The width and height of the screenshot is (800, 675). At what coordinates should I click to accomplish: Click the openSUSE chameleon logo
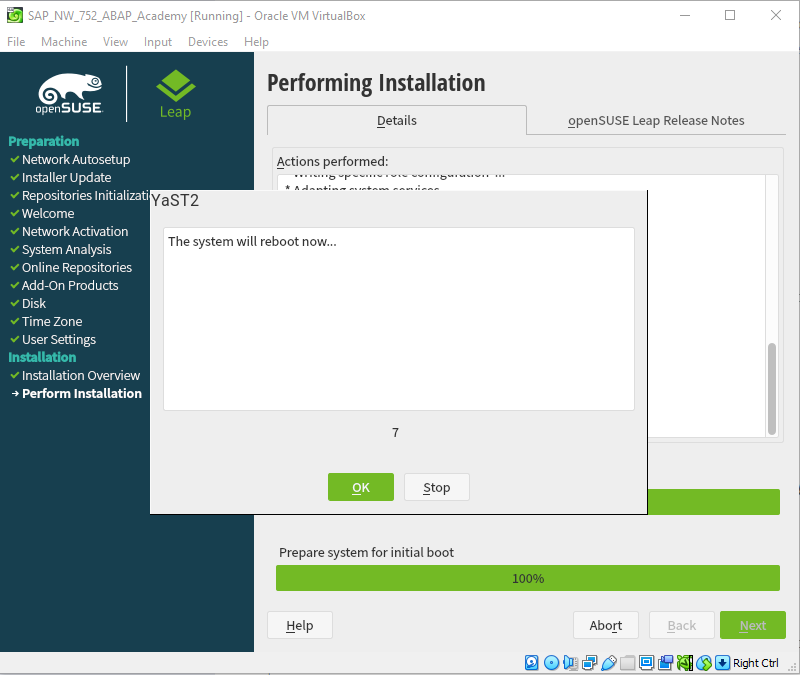point(70,93)
